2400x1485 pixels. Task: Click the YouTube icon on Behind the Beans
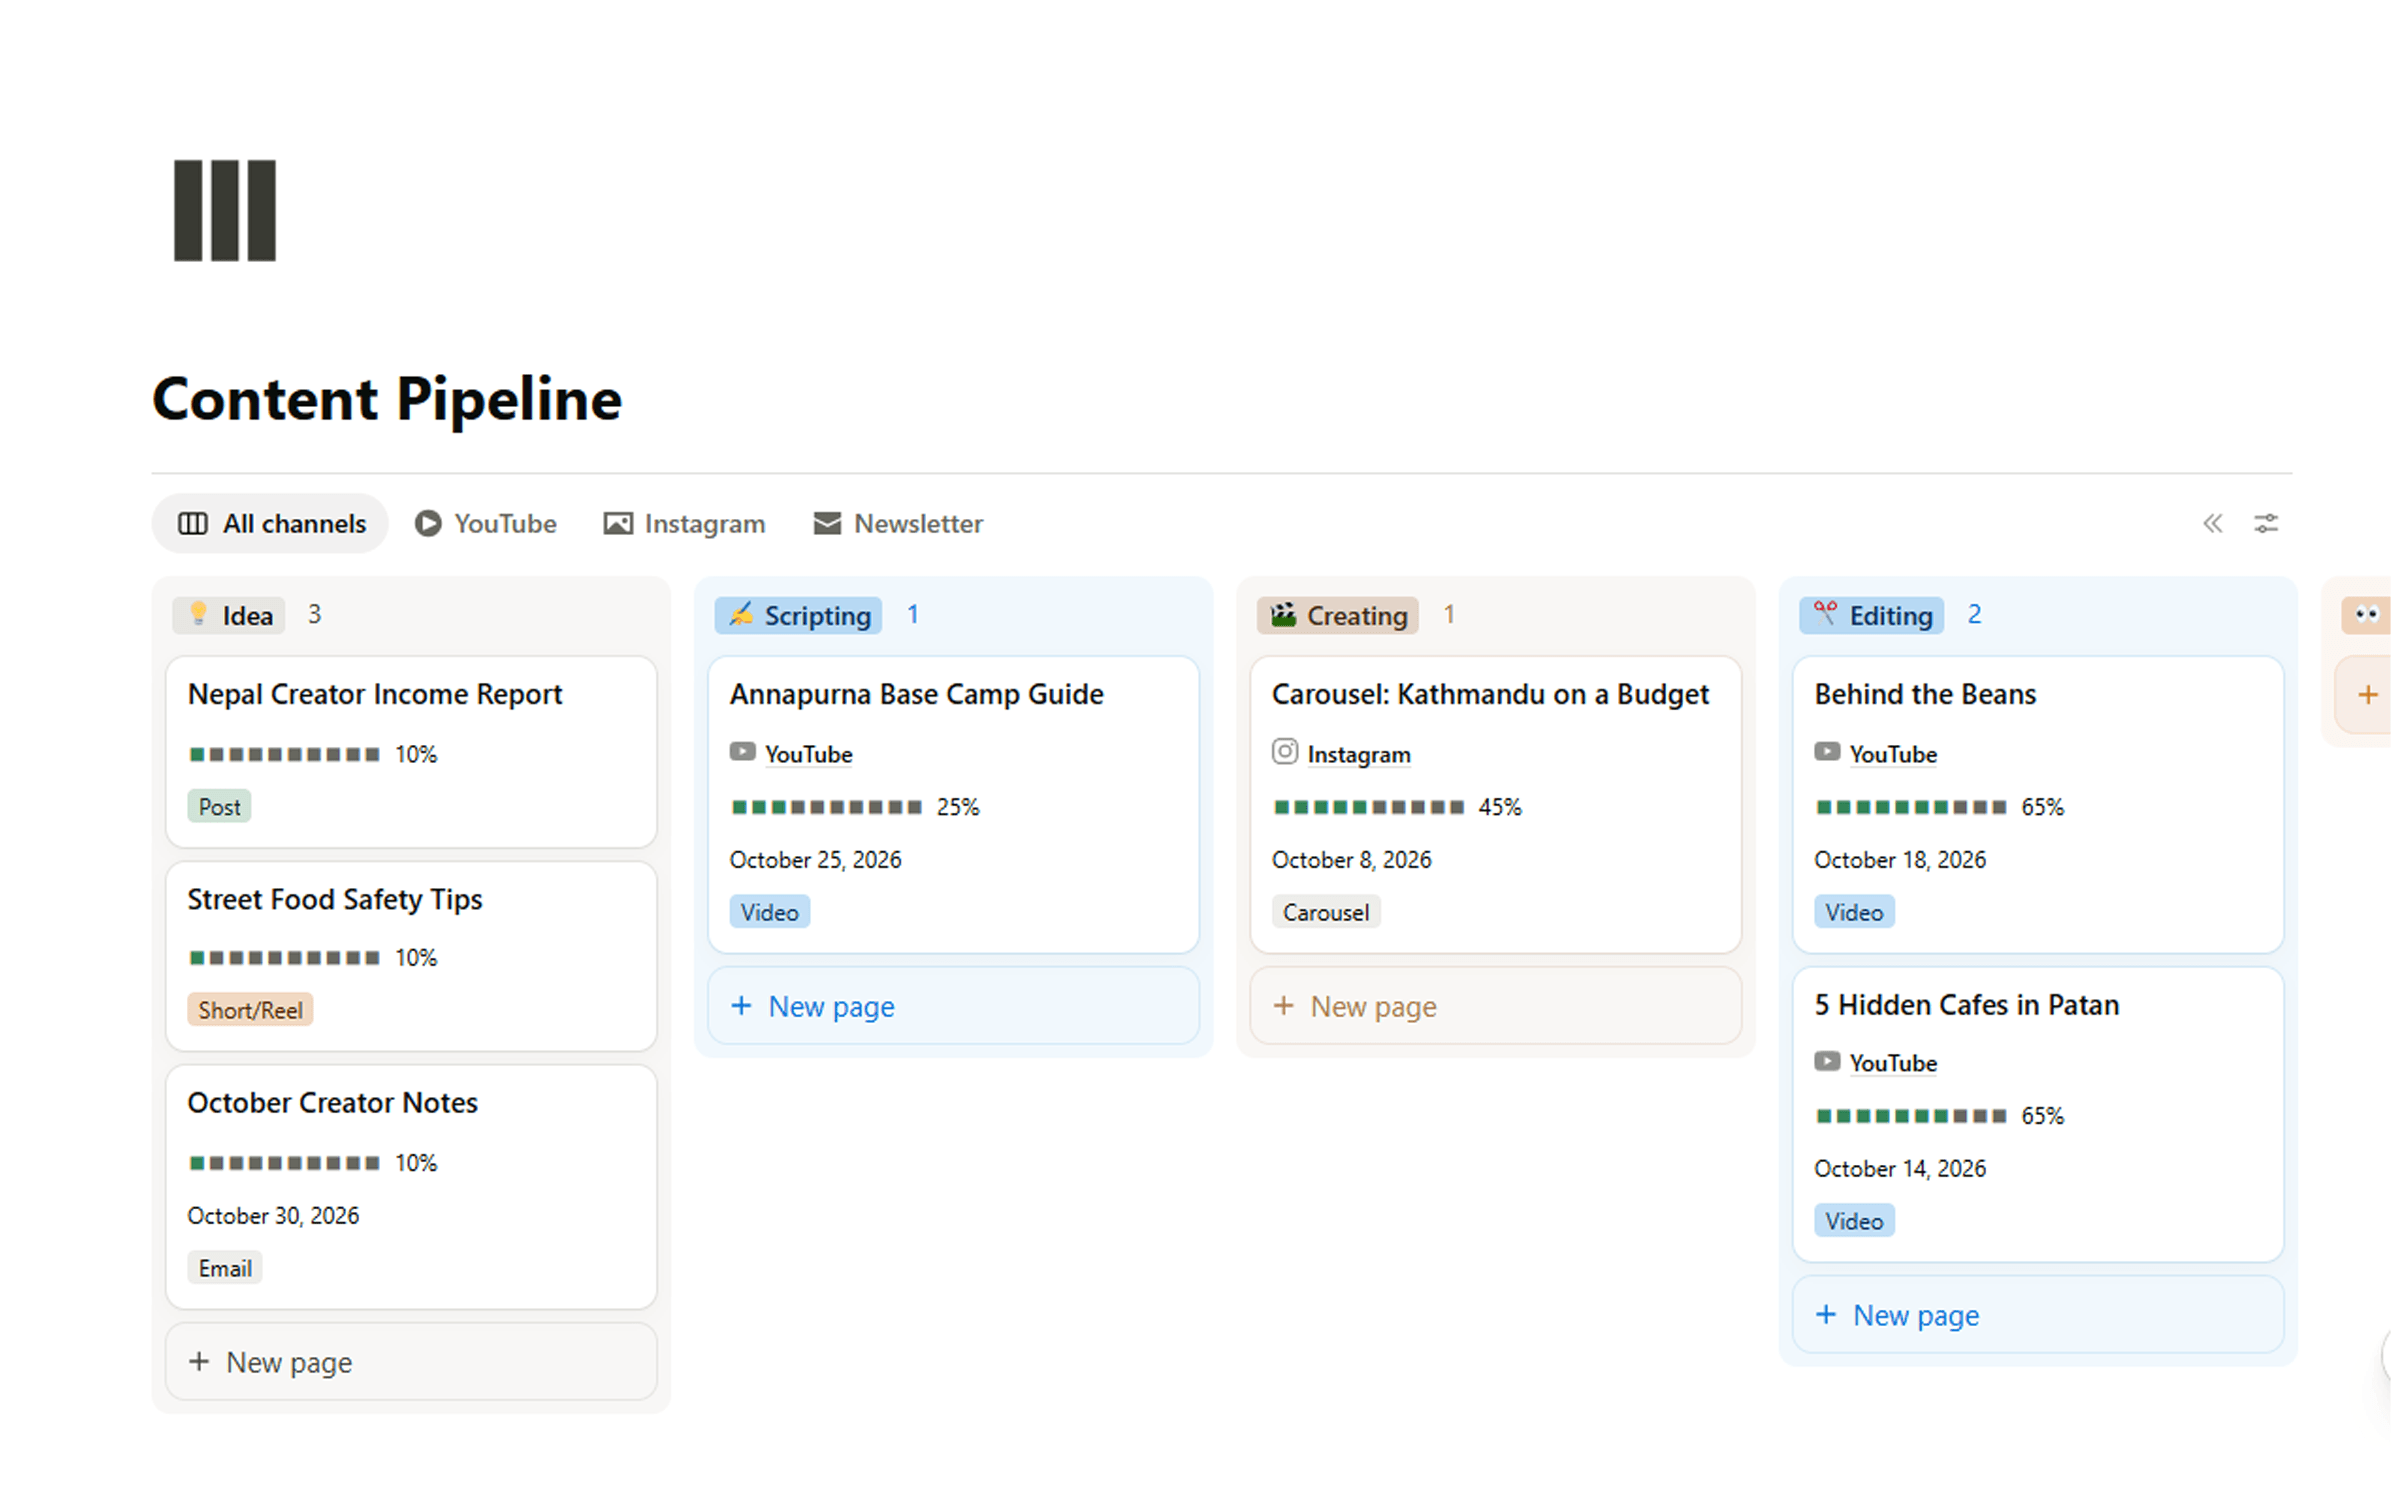coord(1827,752)
